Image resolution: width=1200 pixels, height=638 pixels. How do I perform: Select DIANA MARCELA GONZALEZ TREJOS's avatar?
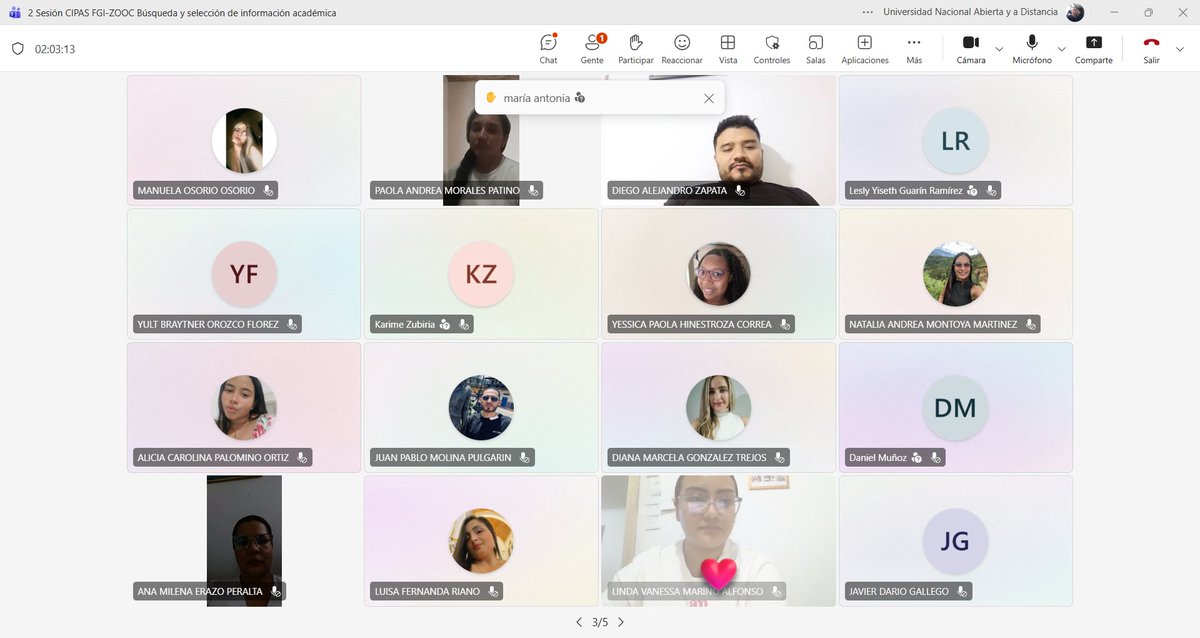(x=718, y=408)
